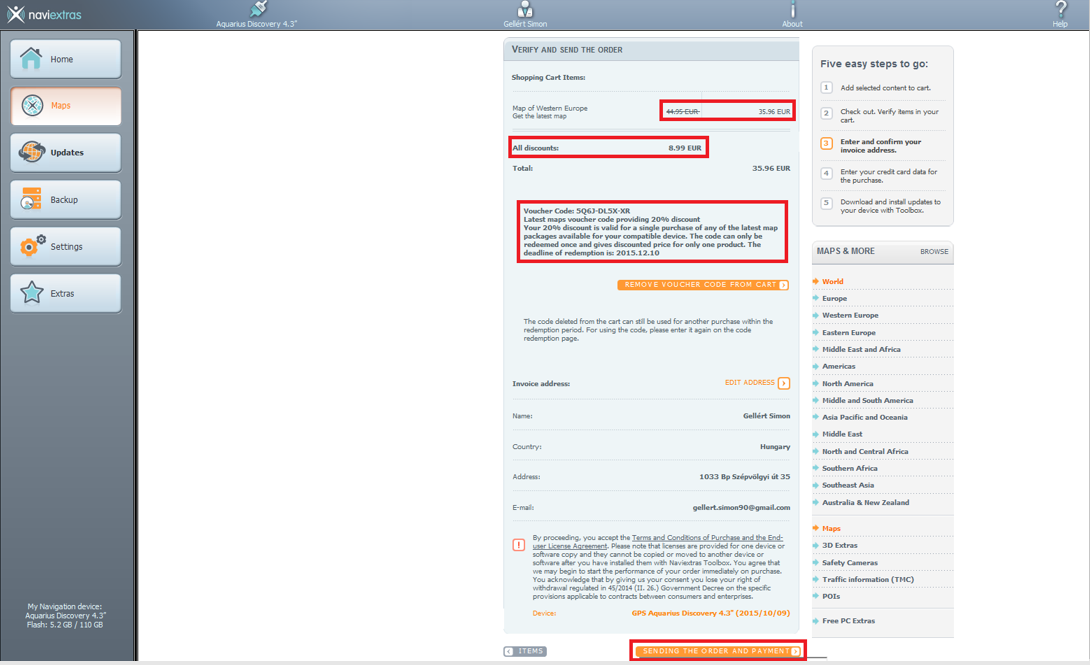Click the About info icon
1090x665 pixels.
792,10
